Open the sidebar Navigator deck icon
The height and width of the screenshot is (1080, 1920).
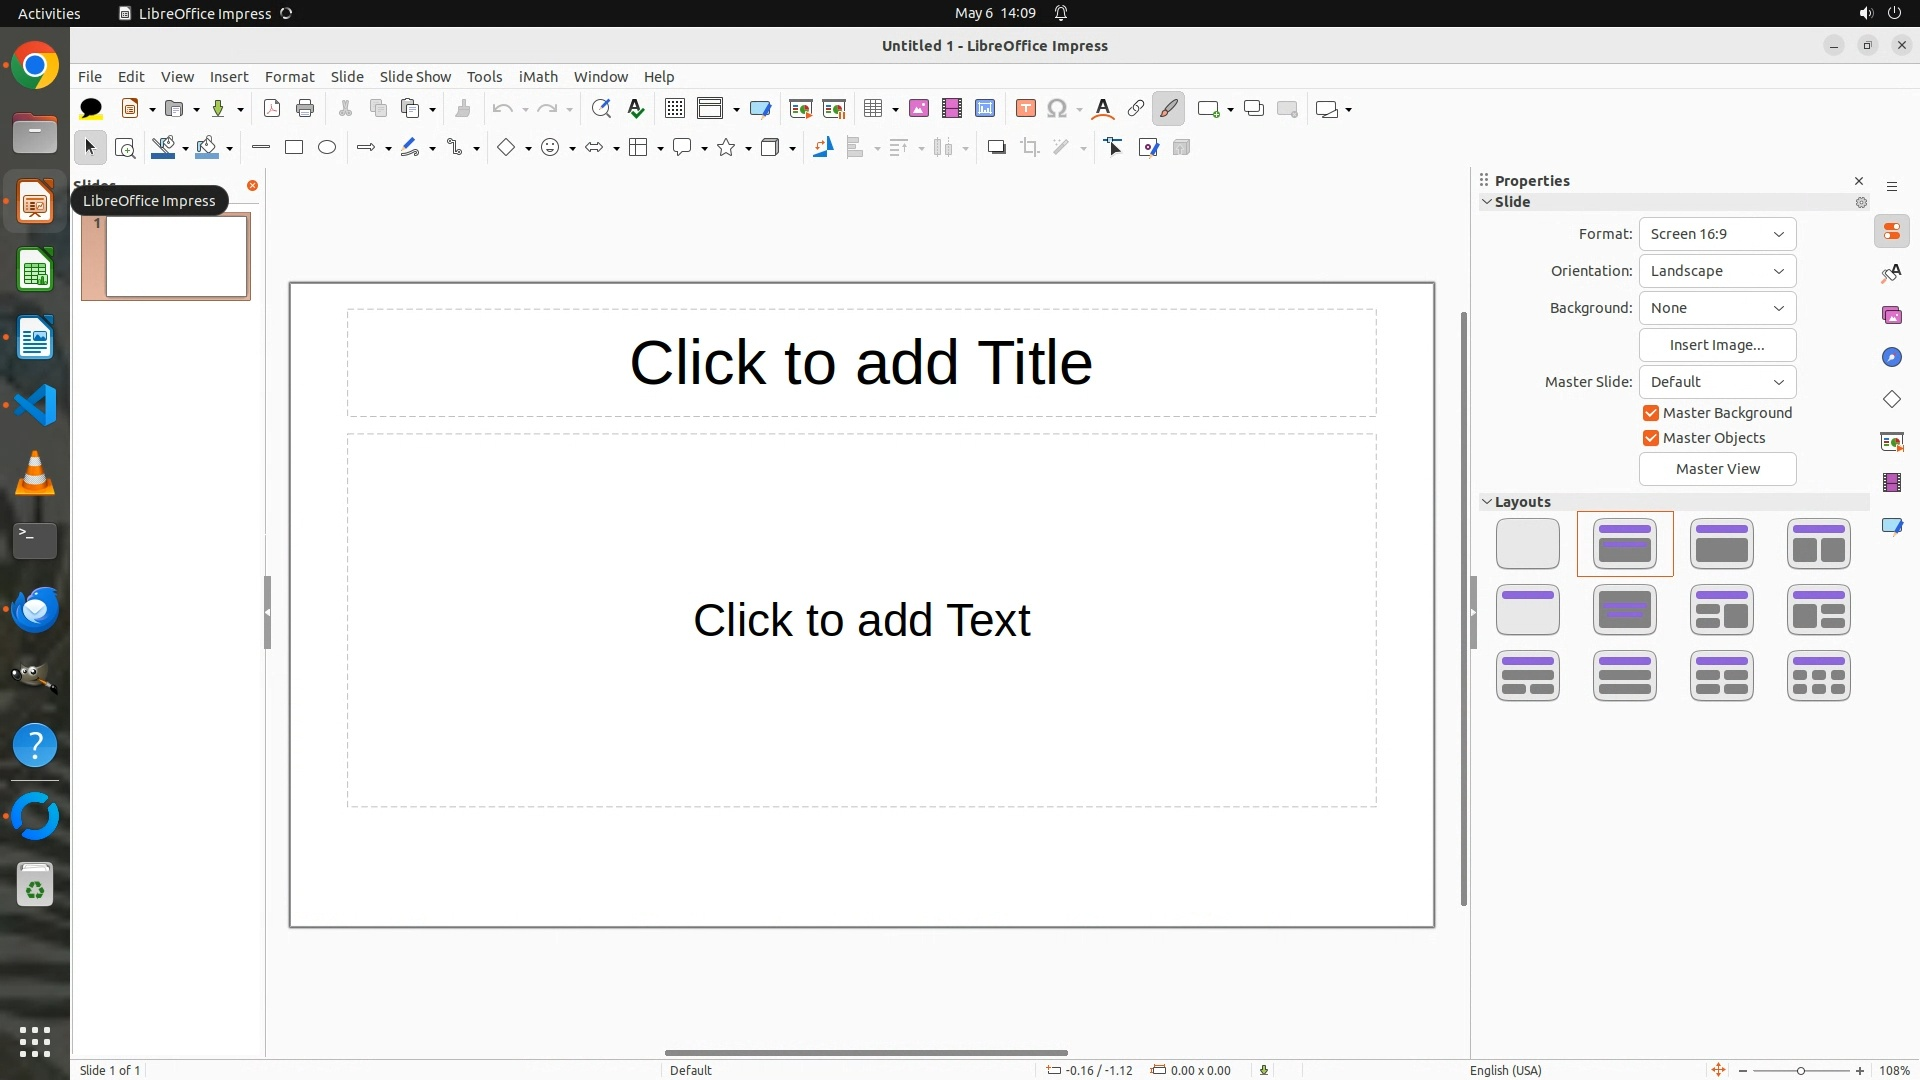click(1891, 358)
